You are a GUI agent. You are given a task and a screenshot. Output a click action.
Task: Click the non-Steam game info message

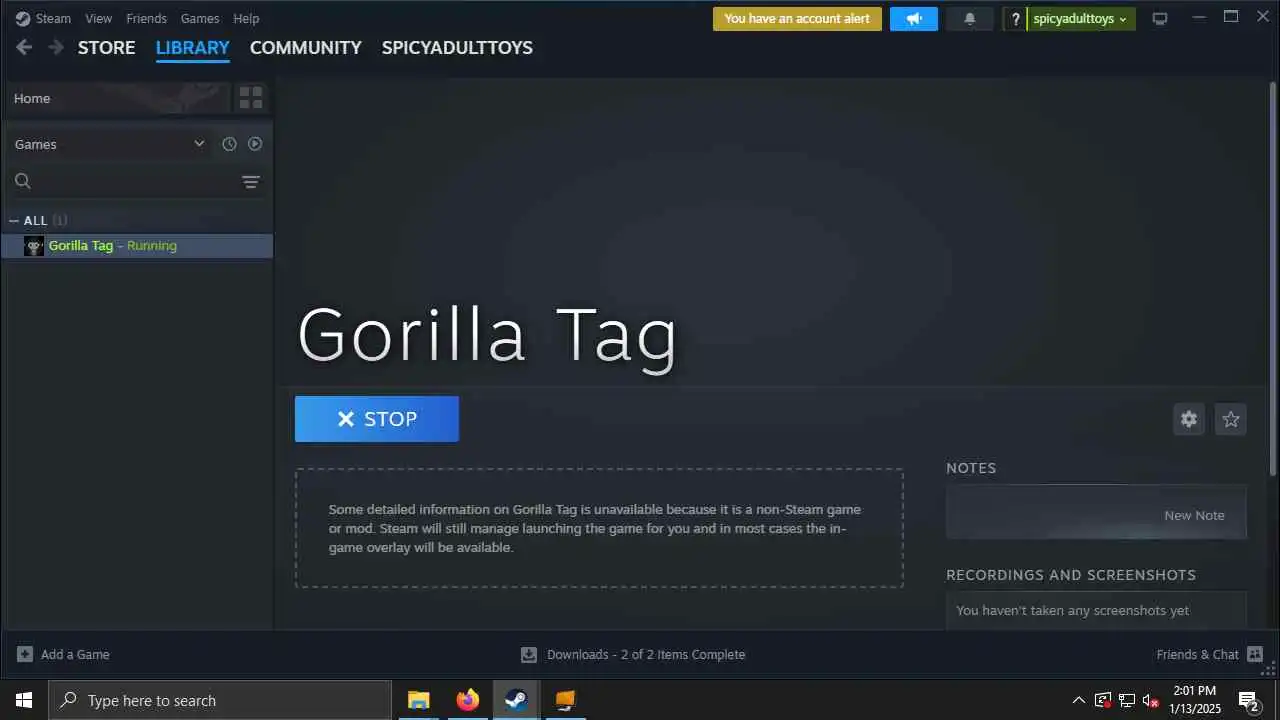(598, 528)
